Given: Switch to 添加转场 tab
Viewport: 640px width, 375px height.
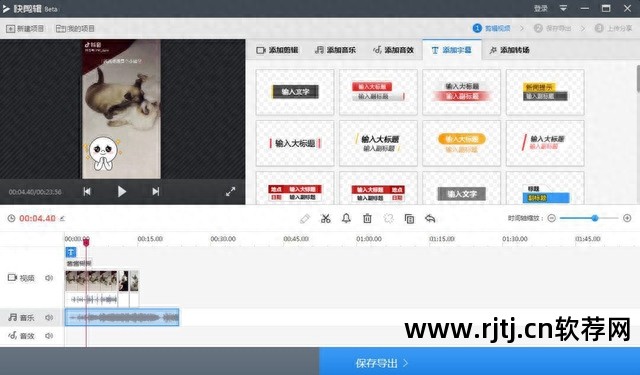Looking at the screenshot, I should click(x=509, y=50).
